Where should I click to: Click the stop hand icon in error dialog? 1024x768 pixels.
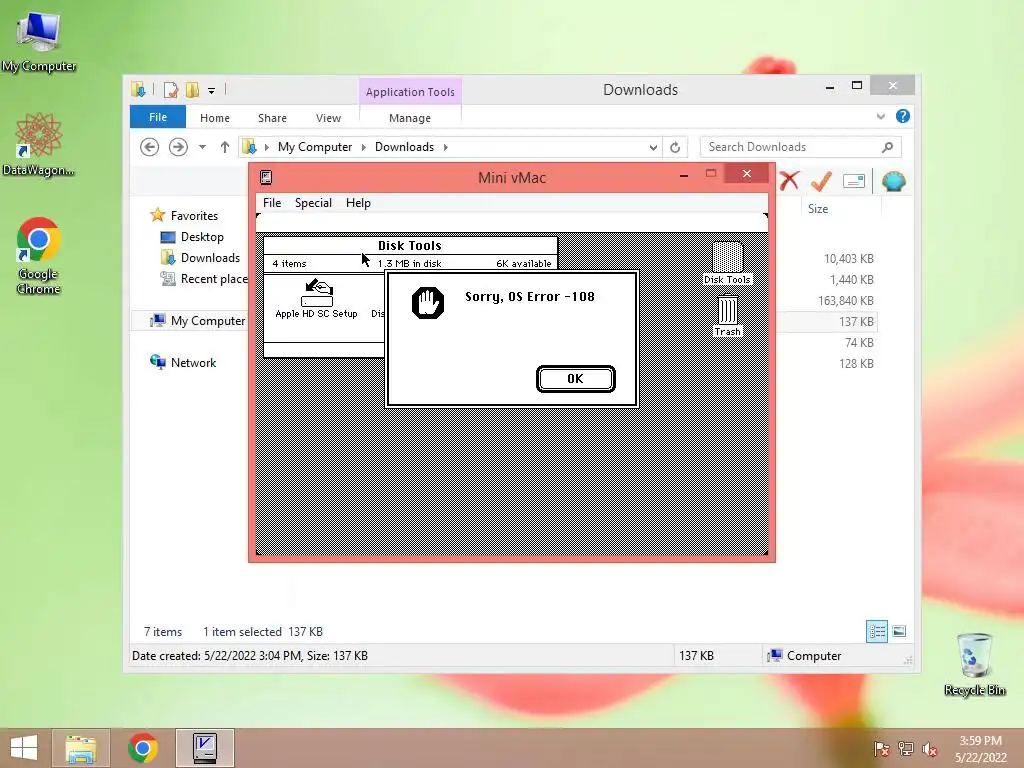[x=428, y=302]
